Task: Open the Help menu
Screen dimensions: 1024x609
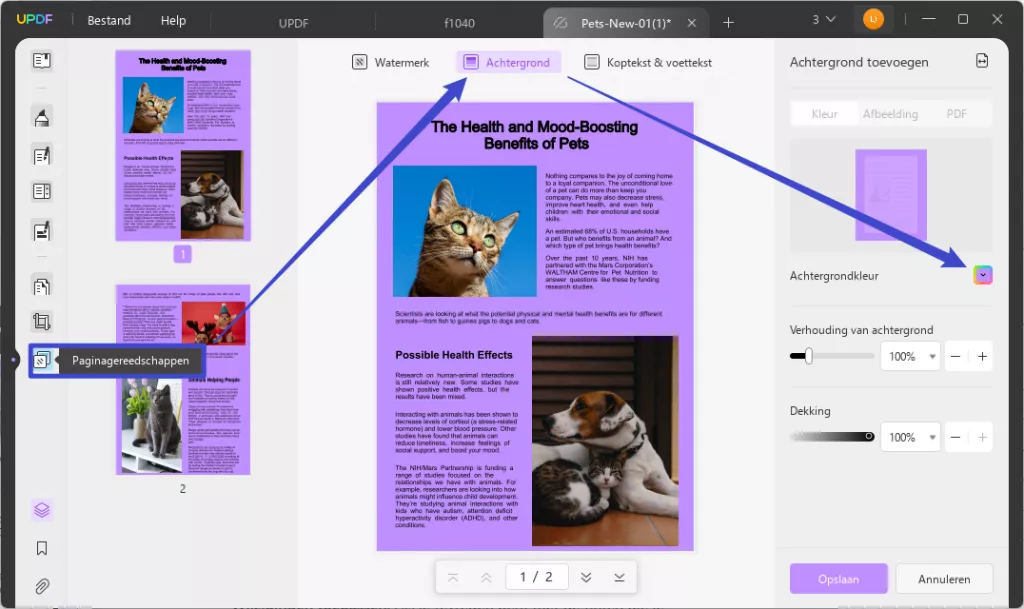Action: (x=173, y=20)
